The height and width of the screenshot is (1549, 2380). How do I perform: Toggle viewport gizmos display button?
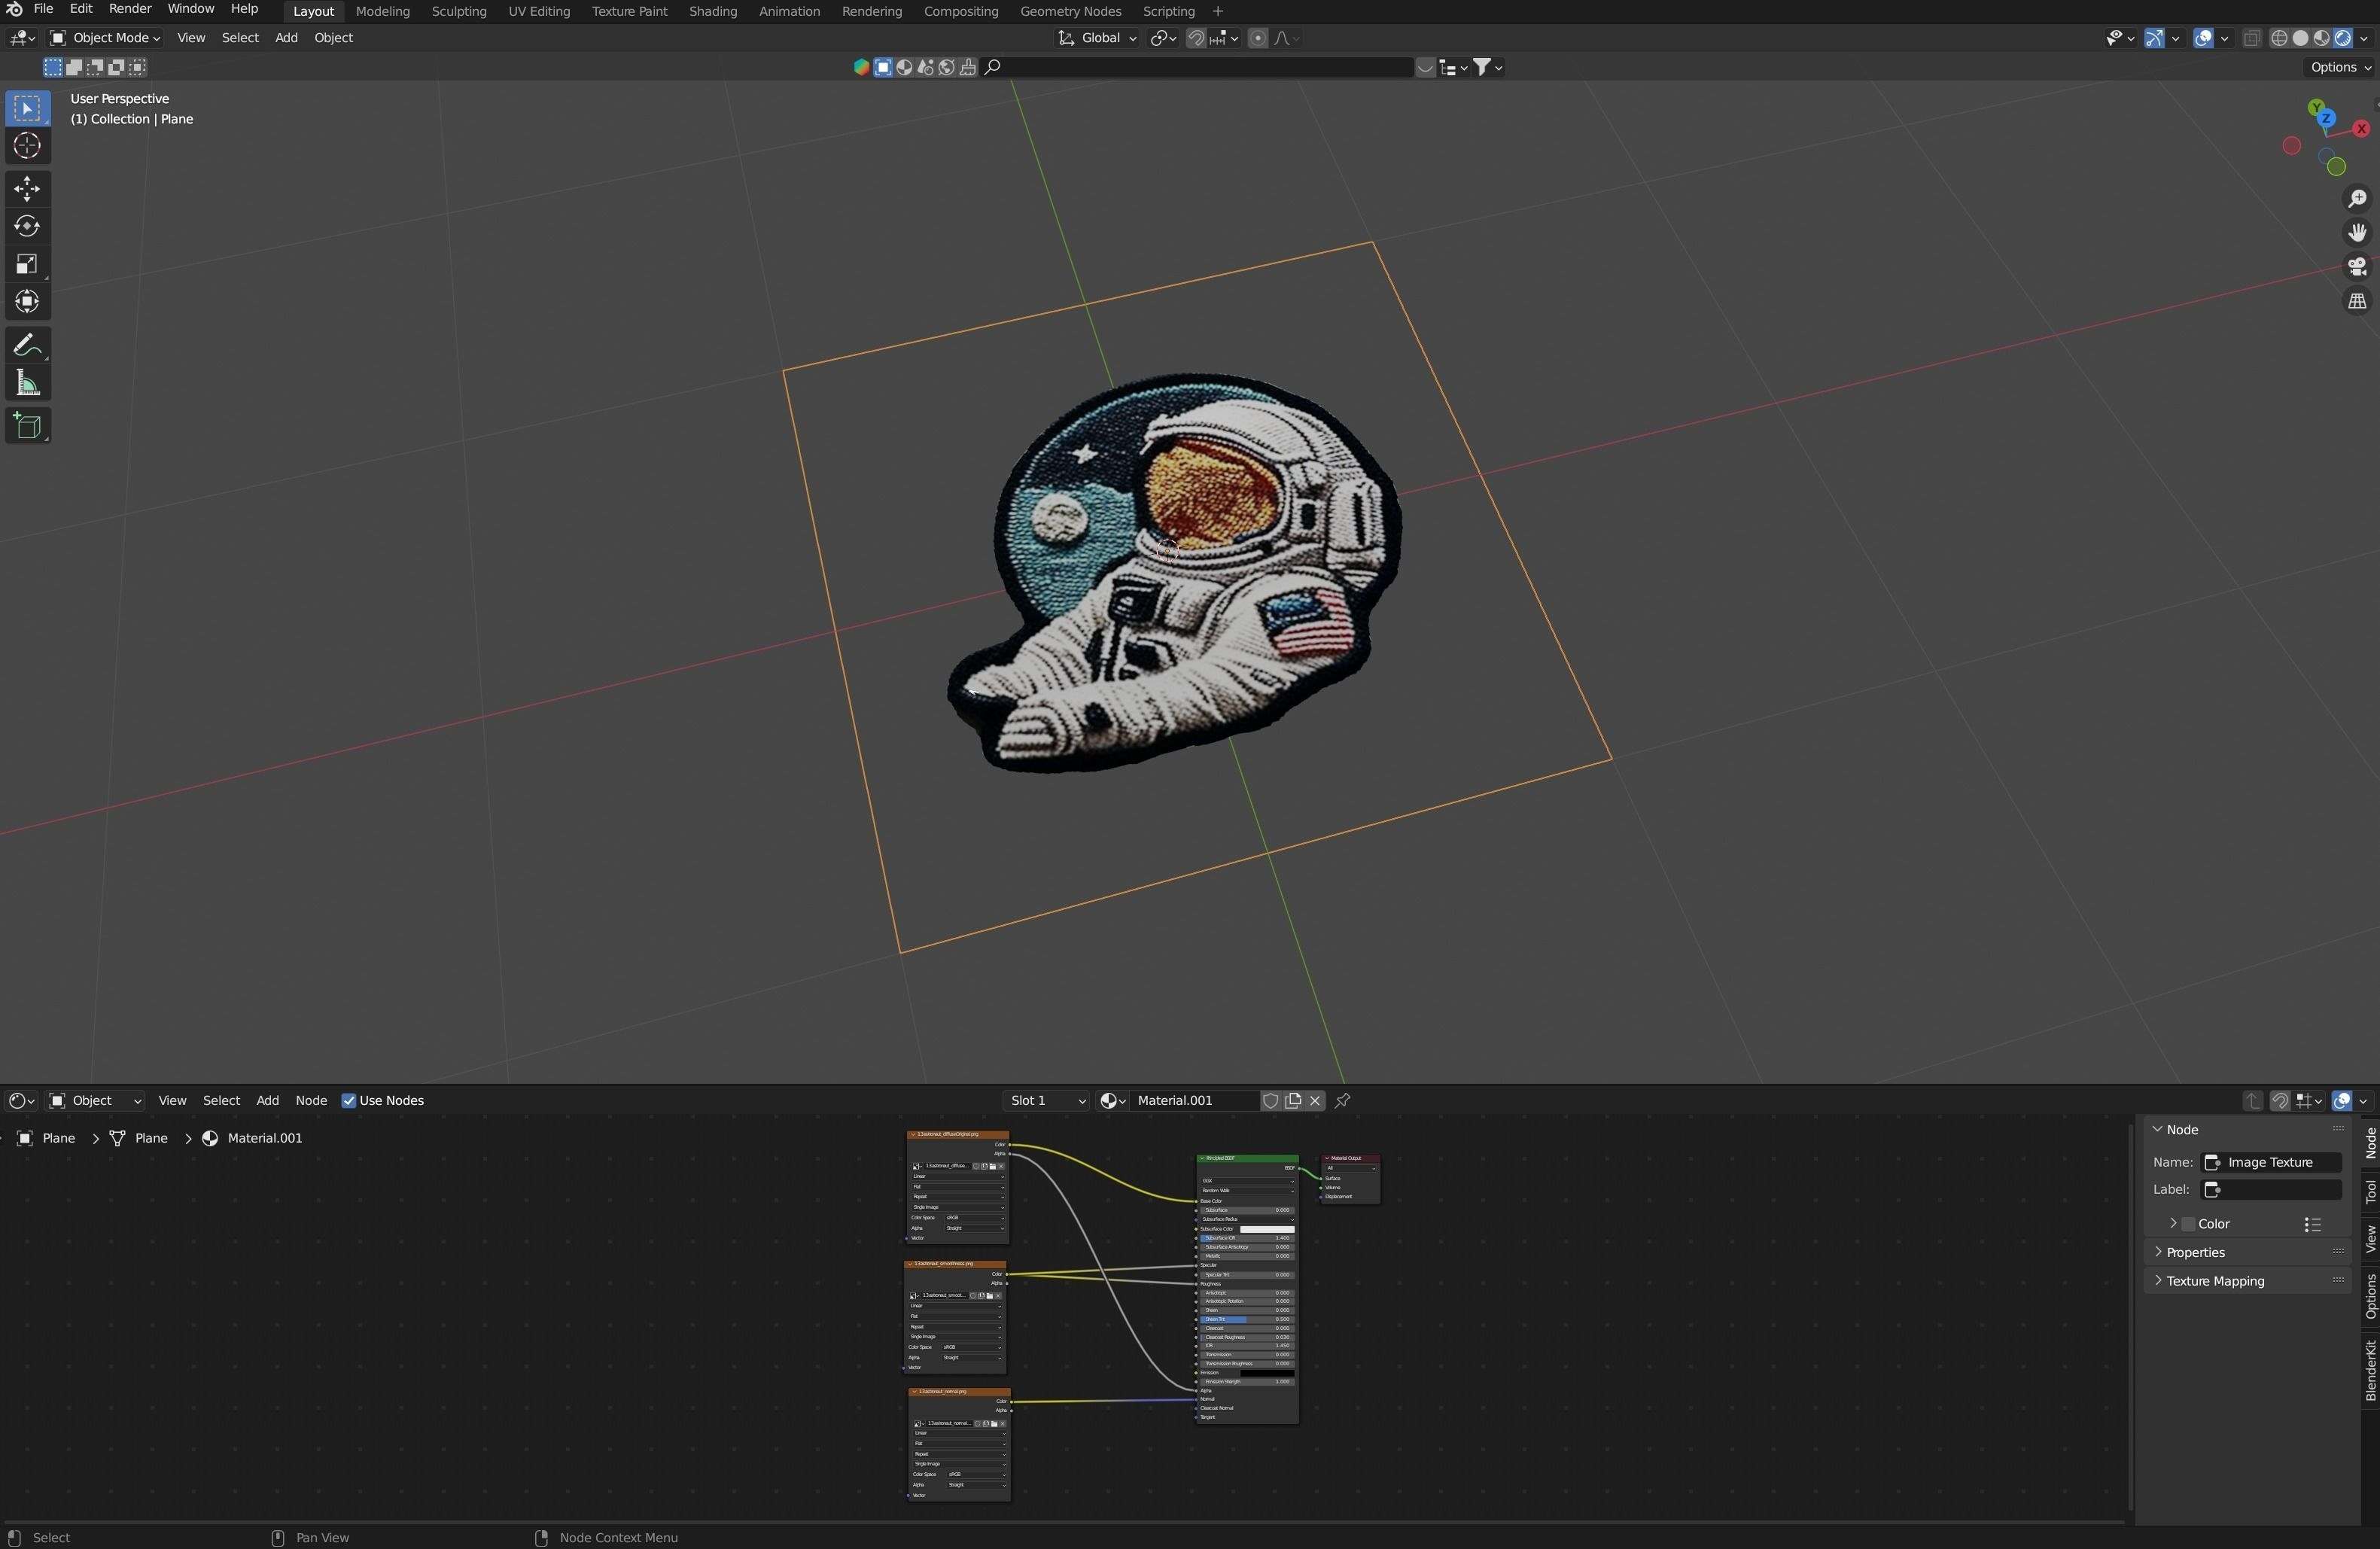point(2155,38)
